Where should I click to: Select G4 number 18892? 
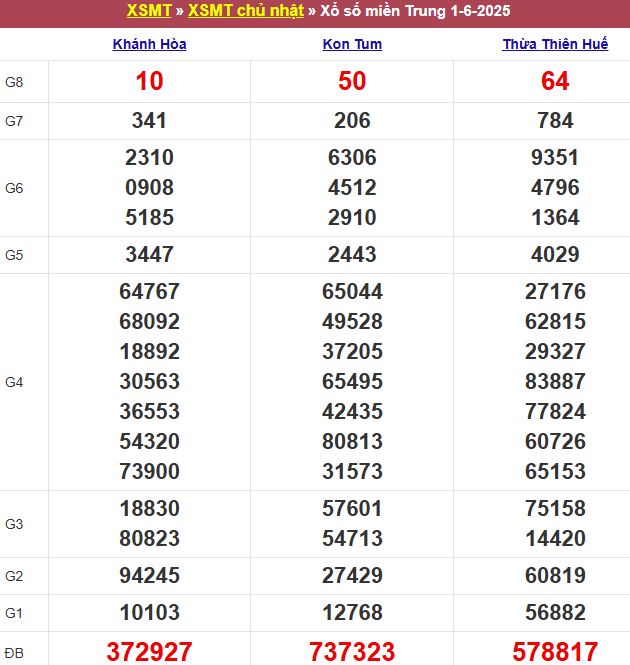click(149, 352)
